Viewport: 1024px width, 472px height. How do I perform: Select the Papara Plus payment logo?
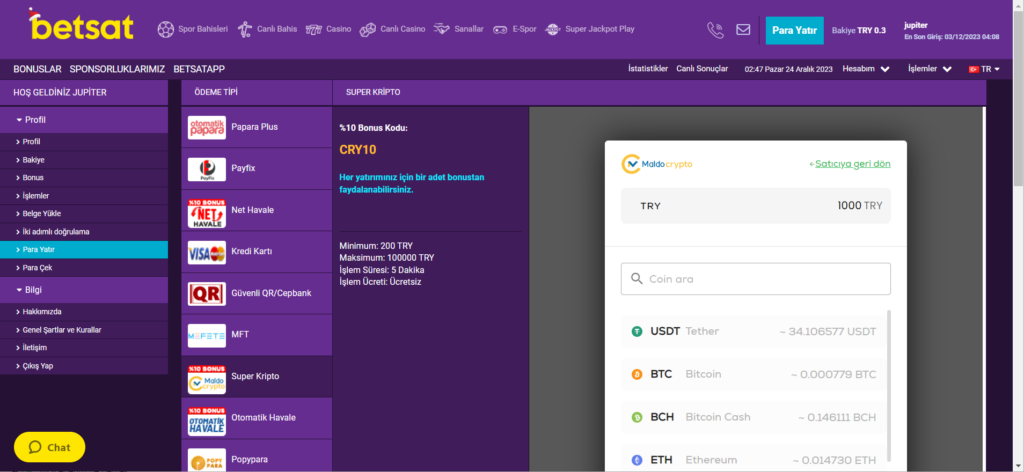(206, 127)
